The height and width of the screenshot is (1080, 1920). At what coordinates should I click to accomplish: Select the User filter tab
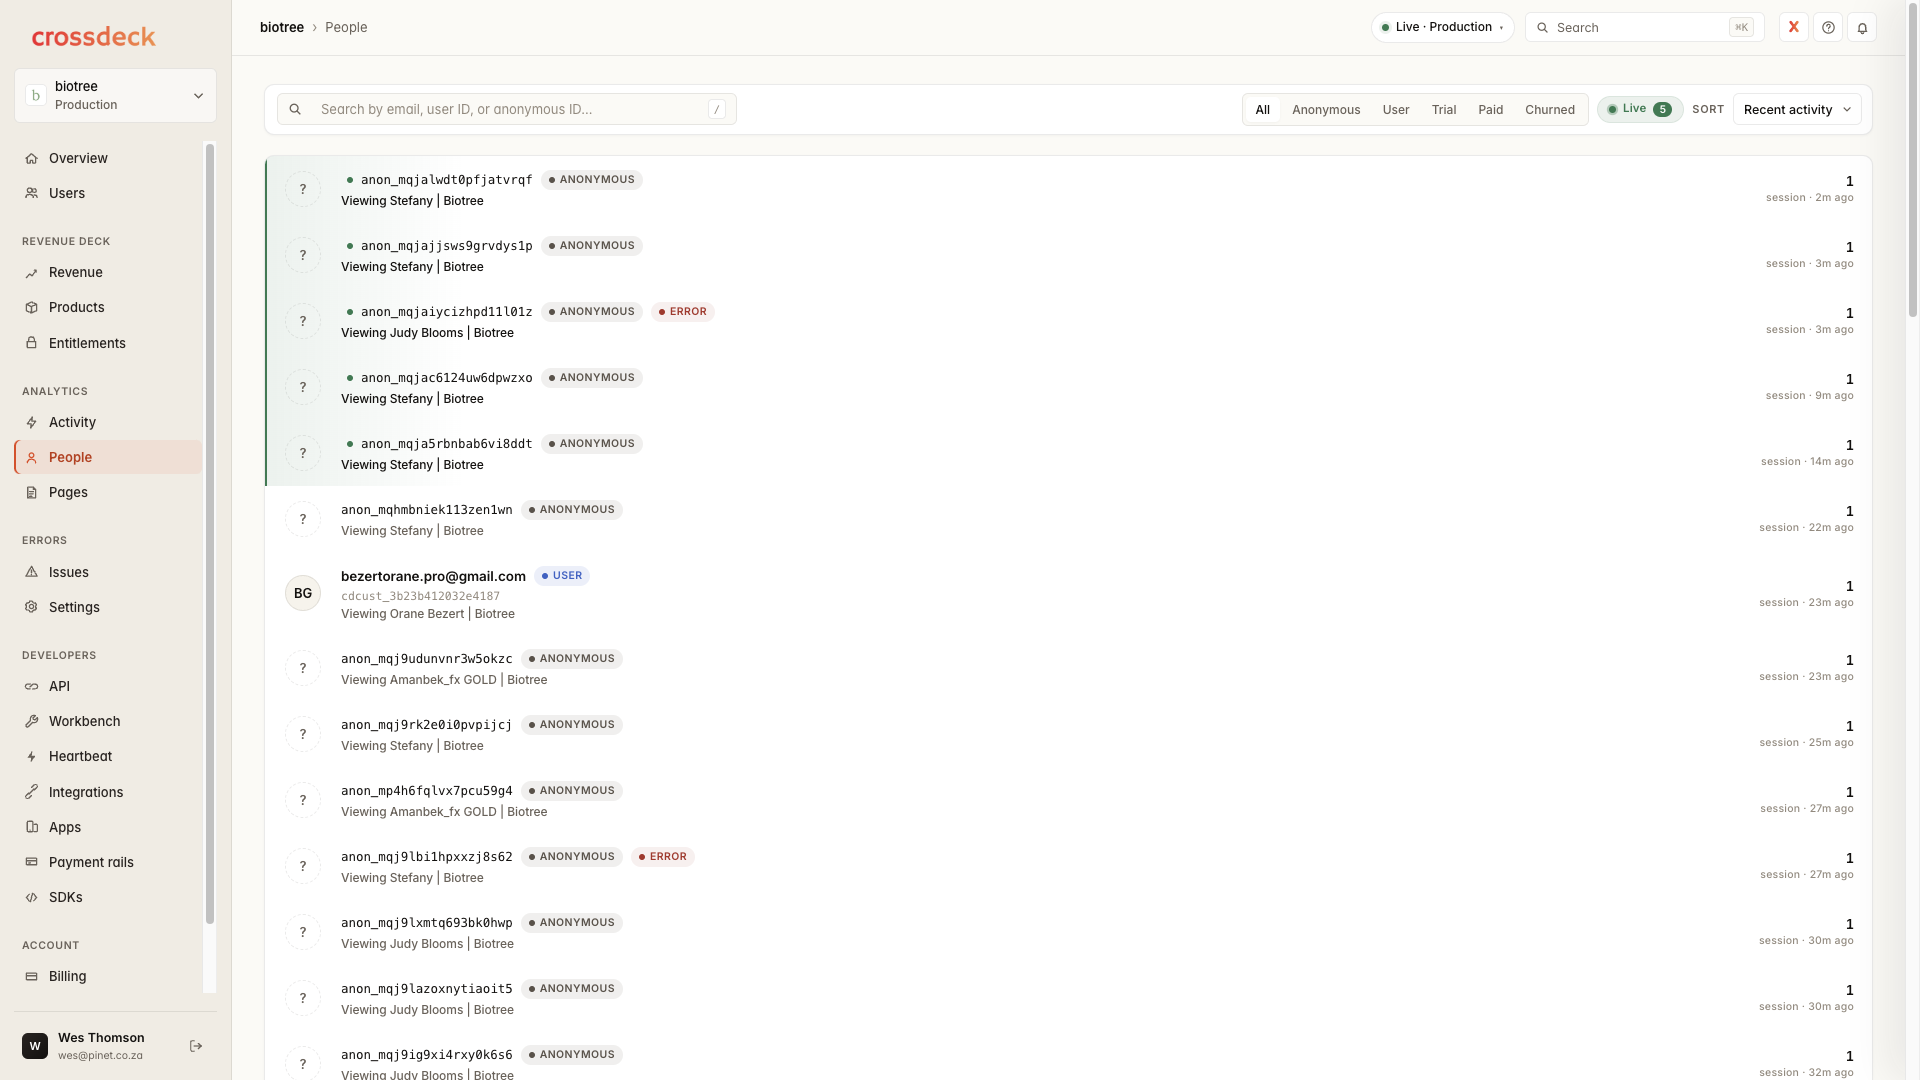(1396, 109)
